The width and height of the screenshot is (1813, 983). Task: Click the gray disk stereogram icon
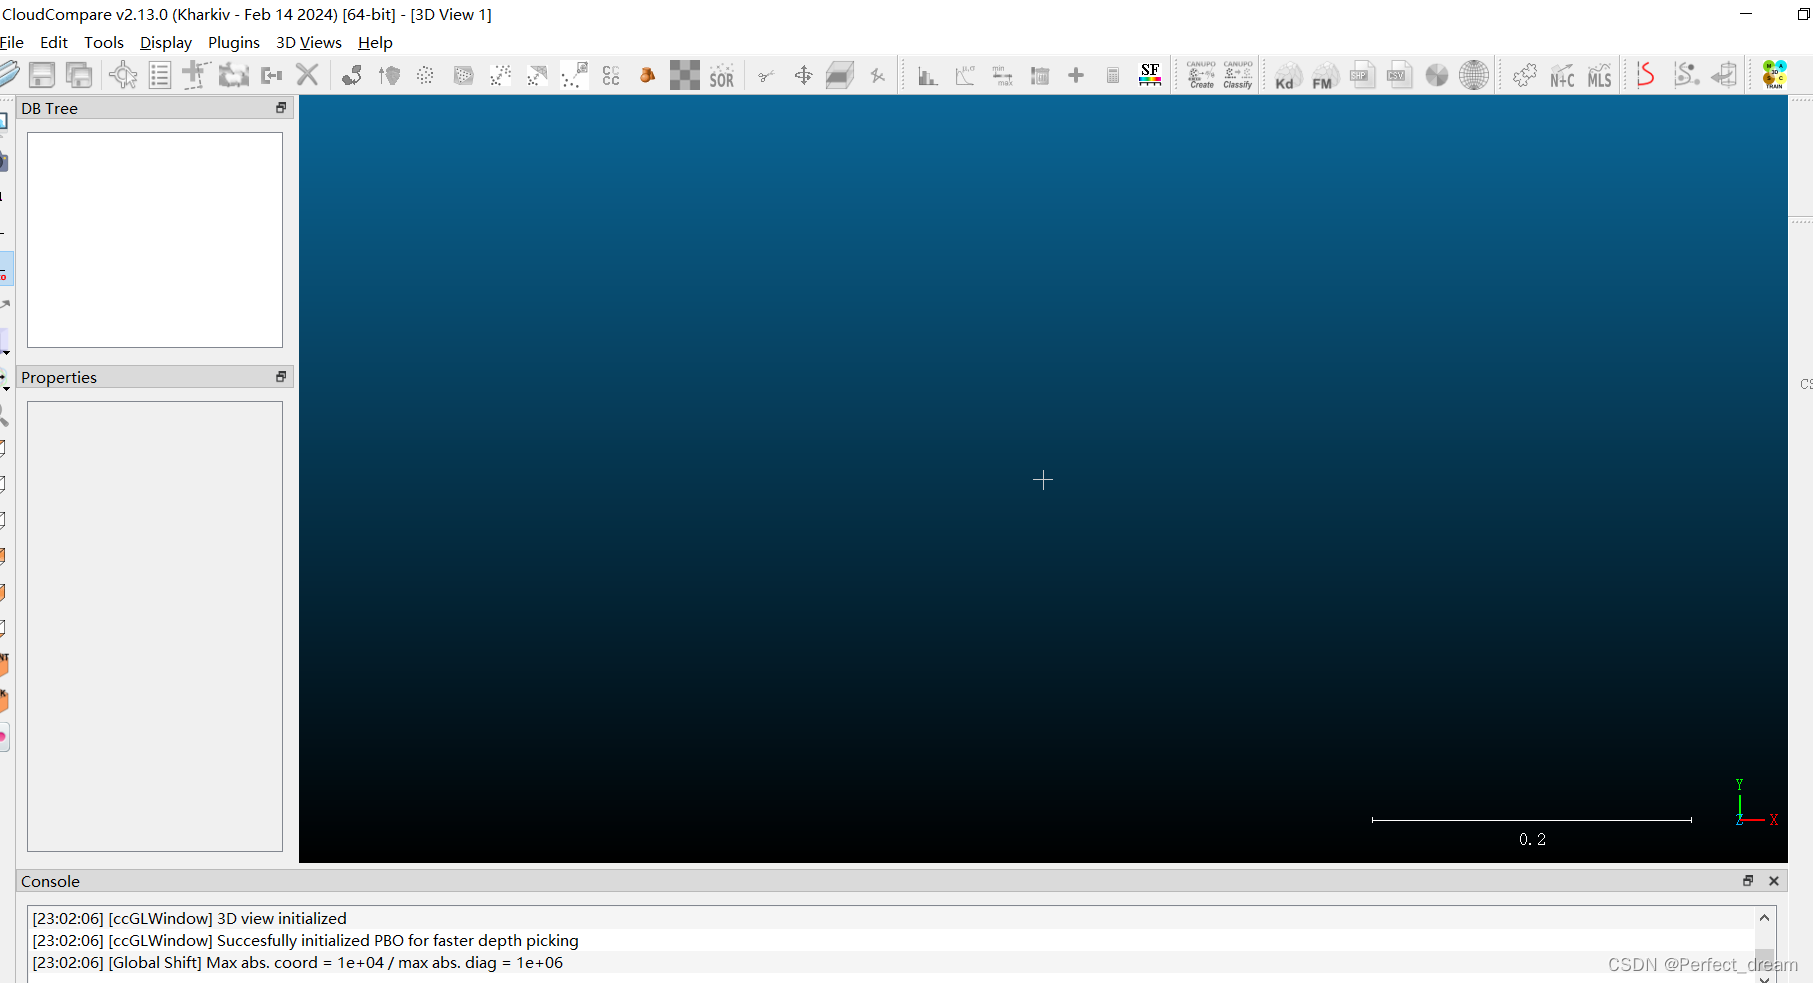[1436, 75]
